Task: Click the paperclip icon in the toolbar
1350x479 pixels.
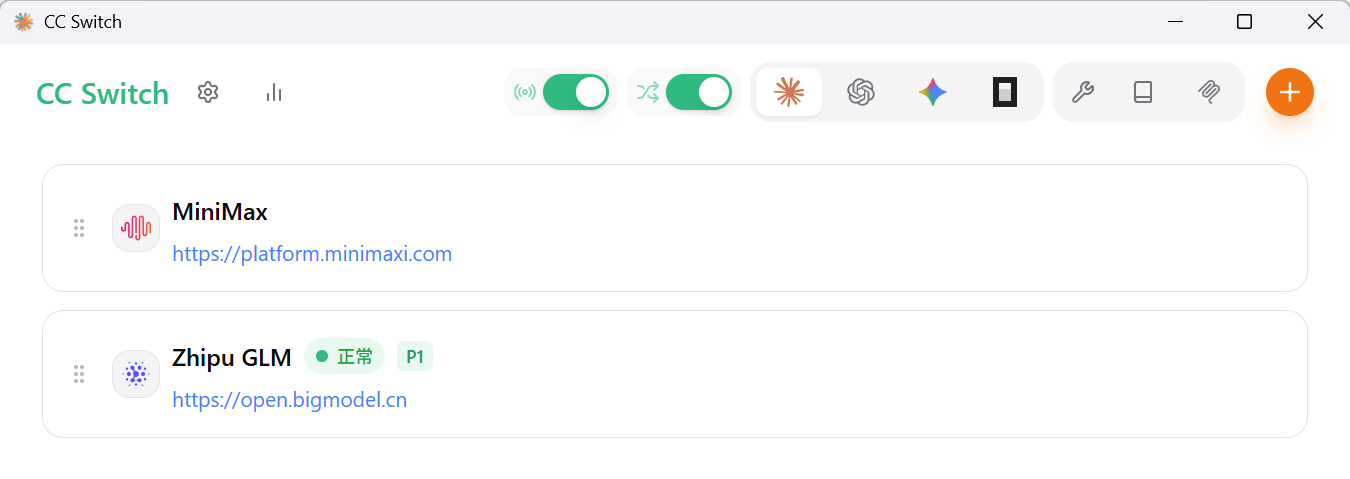Action: coord(1209,92)
